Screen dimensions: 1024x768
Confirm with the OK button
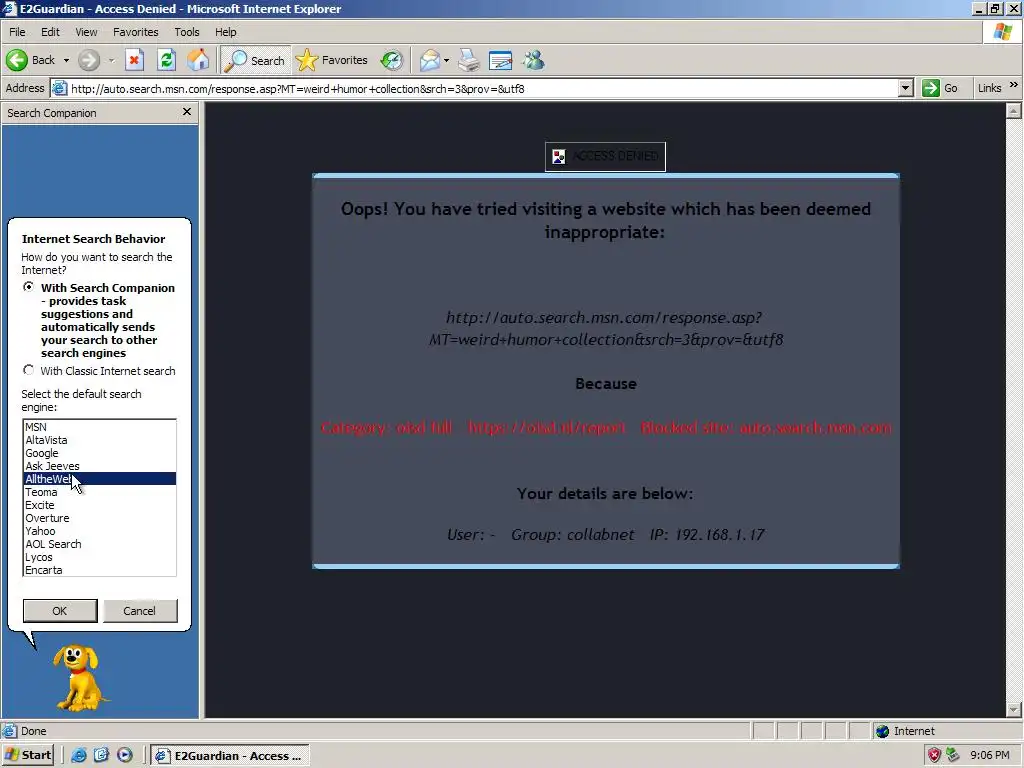(x=60, y=611)
